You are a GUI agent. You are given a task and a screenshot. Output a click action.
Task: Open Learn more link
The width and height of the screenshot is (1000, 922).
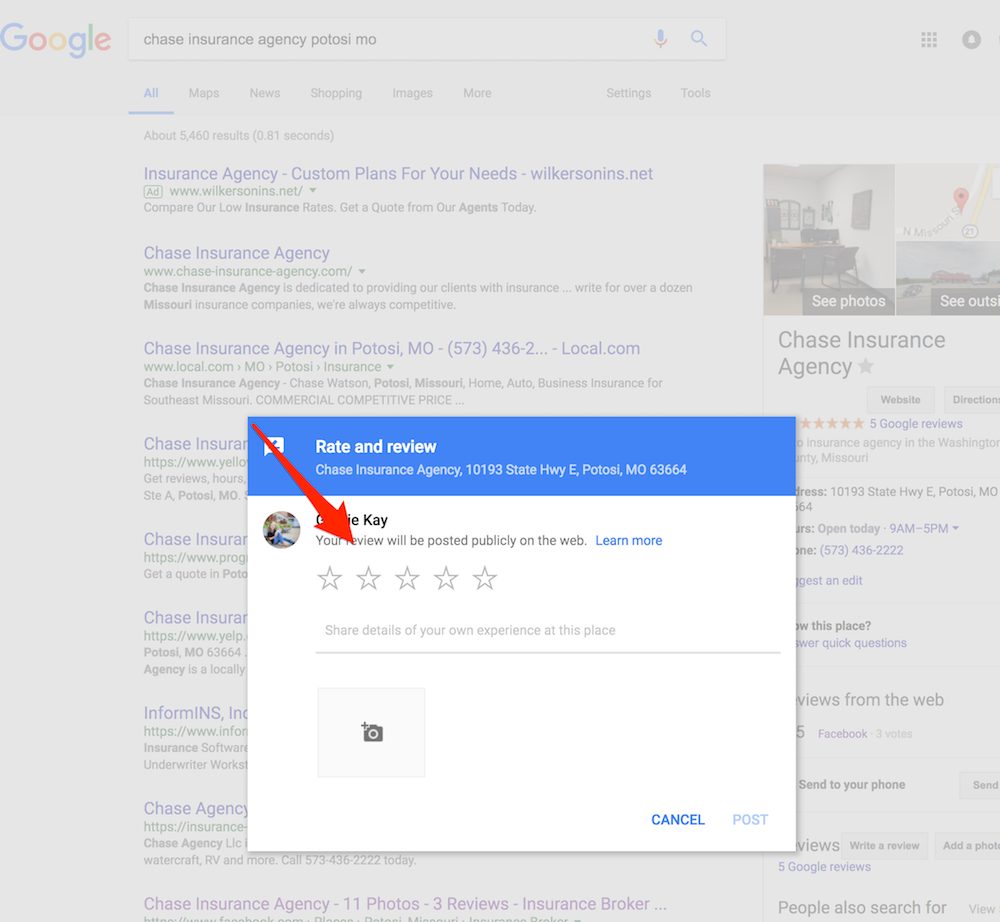(x=629, y=541)
